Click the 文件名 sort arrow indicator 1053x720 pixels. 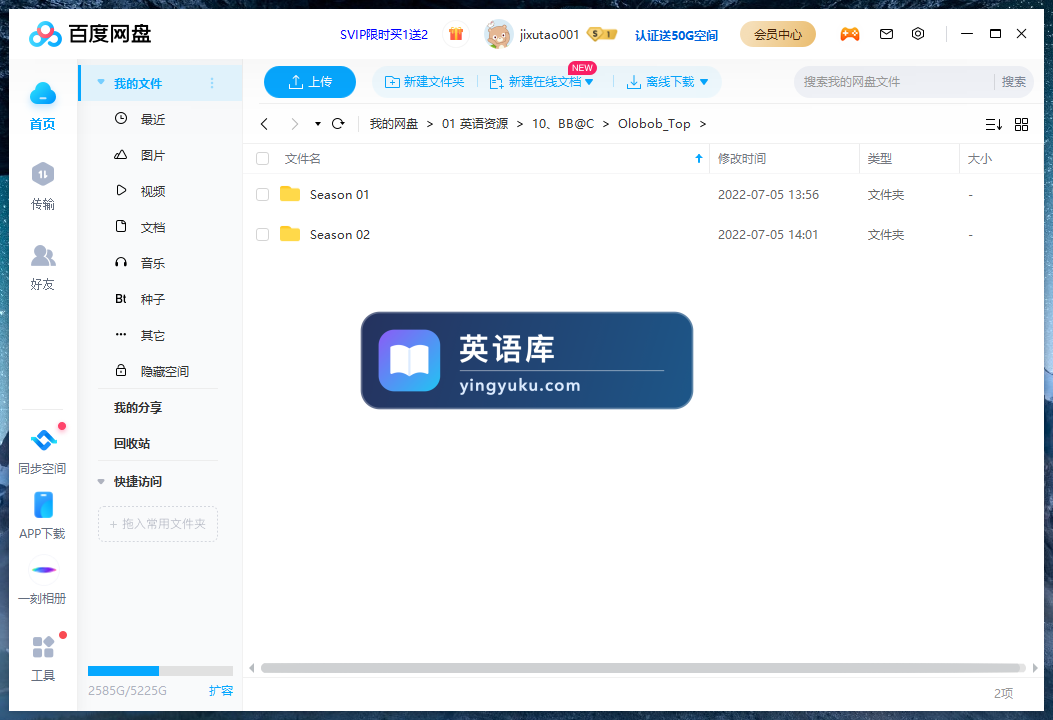[698, 159]
